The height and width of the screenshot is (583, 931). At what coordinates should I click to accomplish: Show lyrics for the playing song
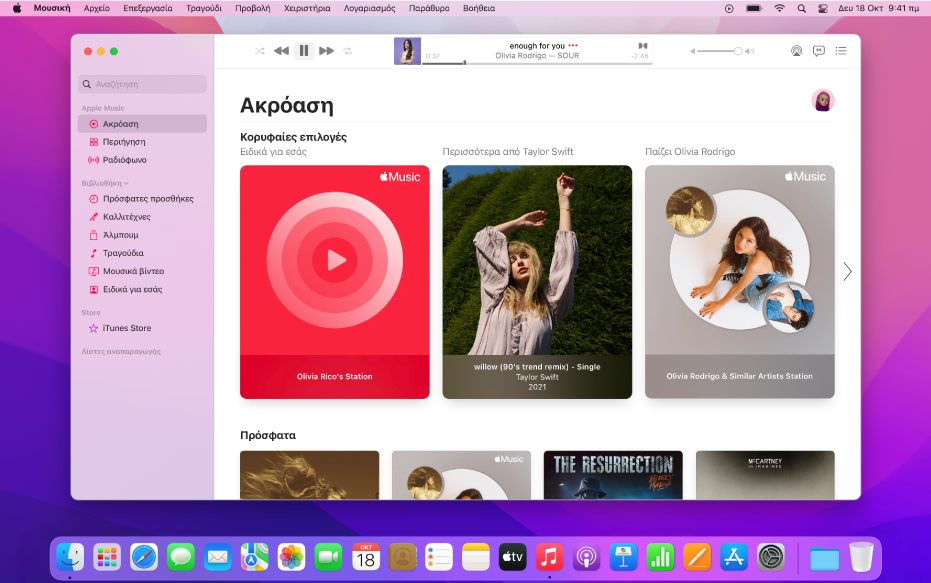point(819,51)
